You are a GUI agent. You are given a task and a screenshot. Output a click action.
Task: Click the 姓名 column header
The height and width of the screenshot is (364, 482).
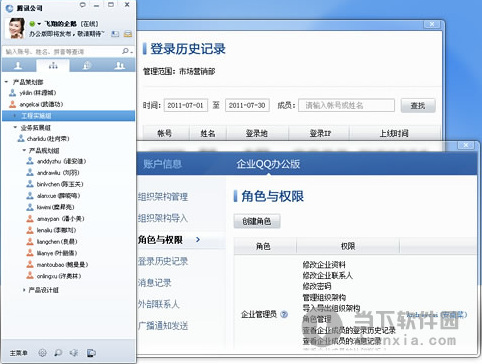[x=208, y=133]
